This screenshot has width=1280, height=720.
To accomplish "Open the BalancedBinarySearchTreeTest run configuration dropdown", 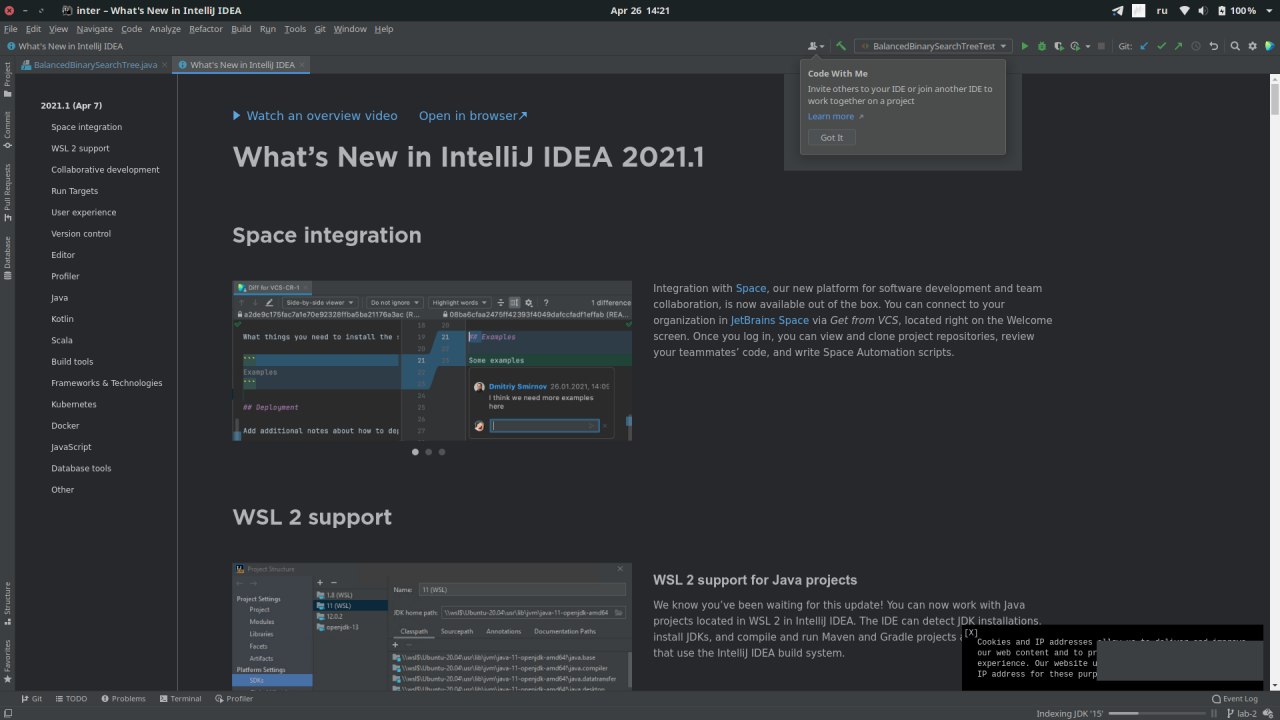I will [933, 46].
